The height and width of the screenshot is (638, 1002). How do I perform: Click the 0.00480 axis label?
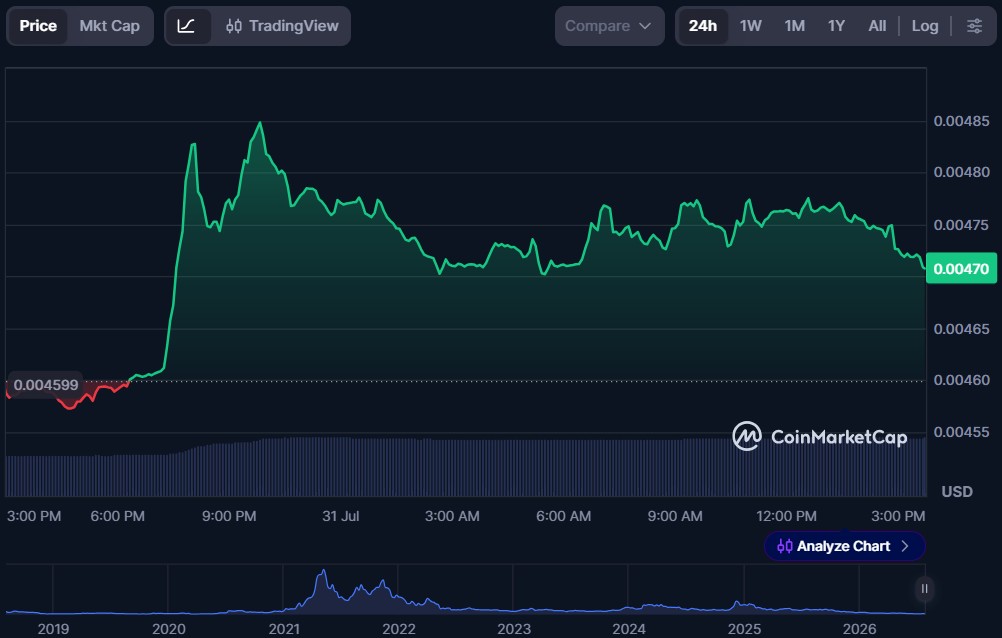click(961, 172)
